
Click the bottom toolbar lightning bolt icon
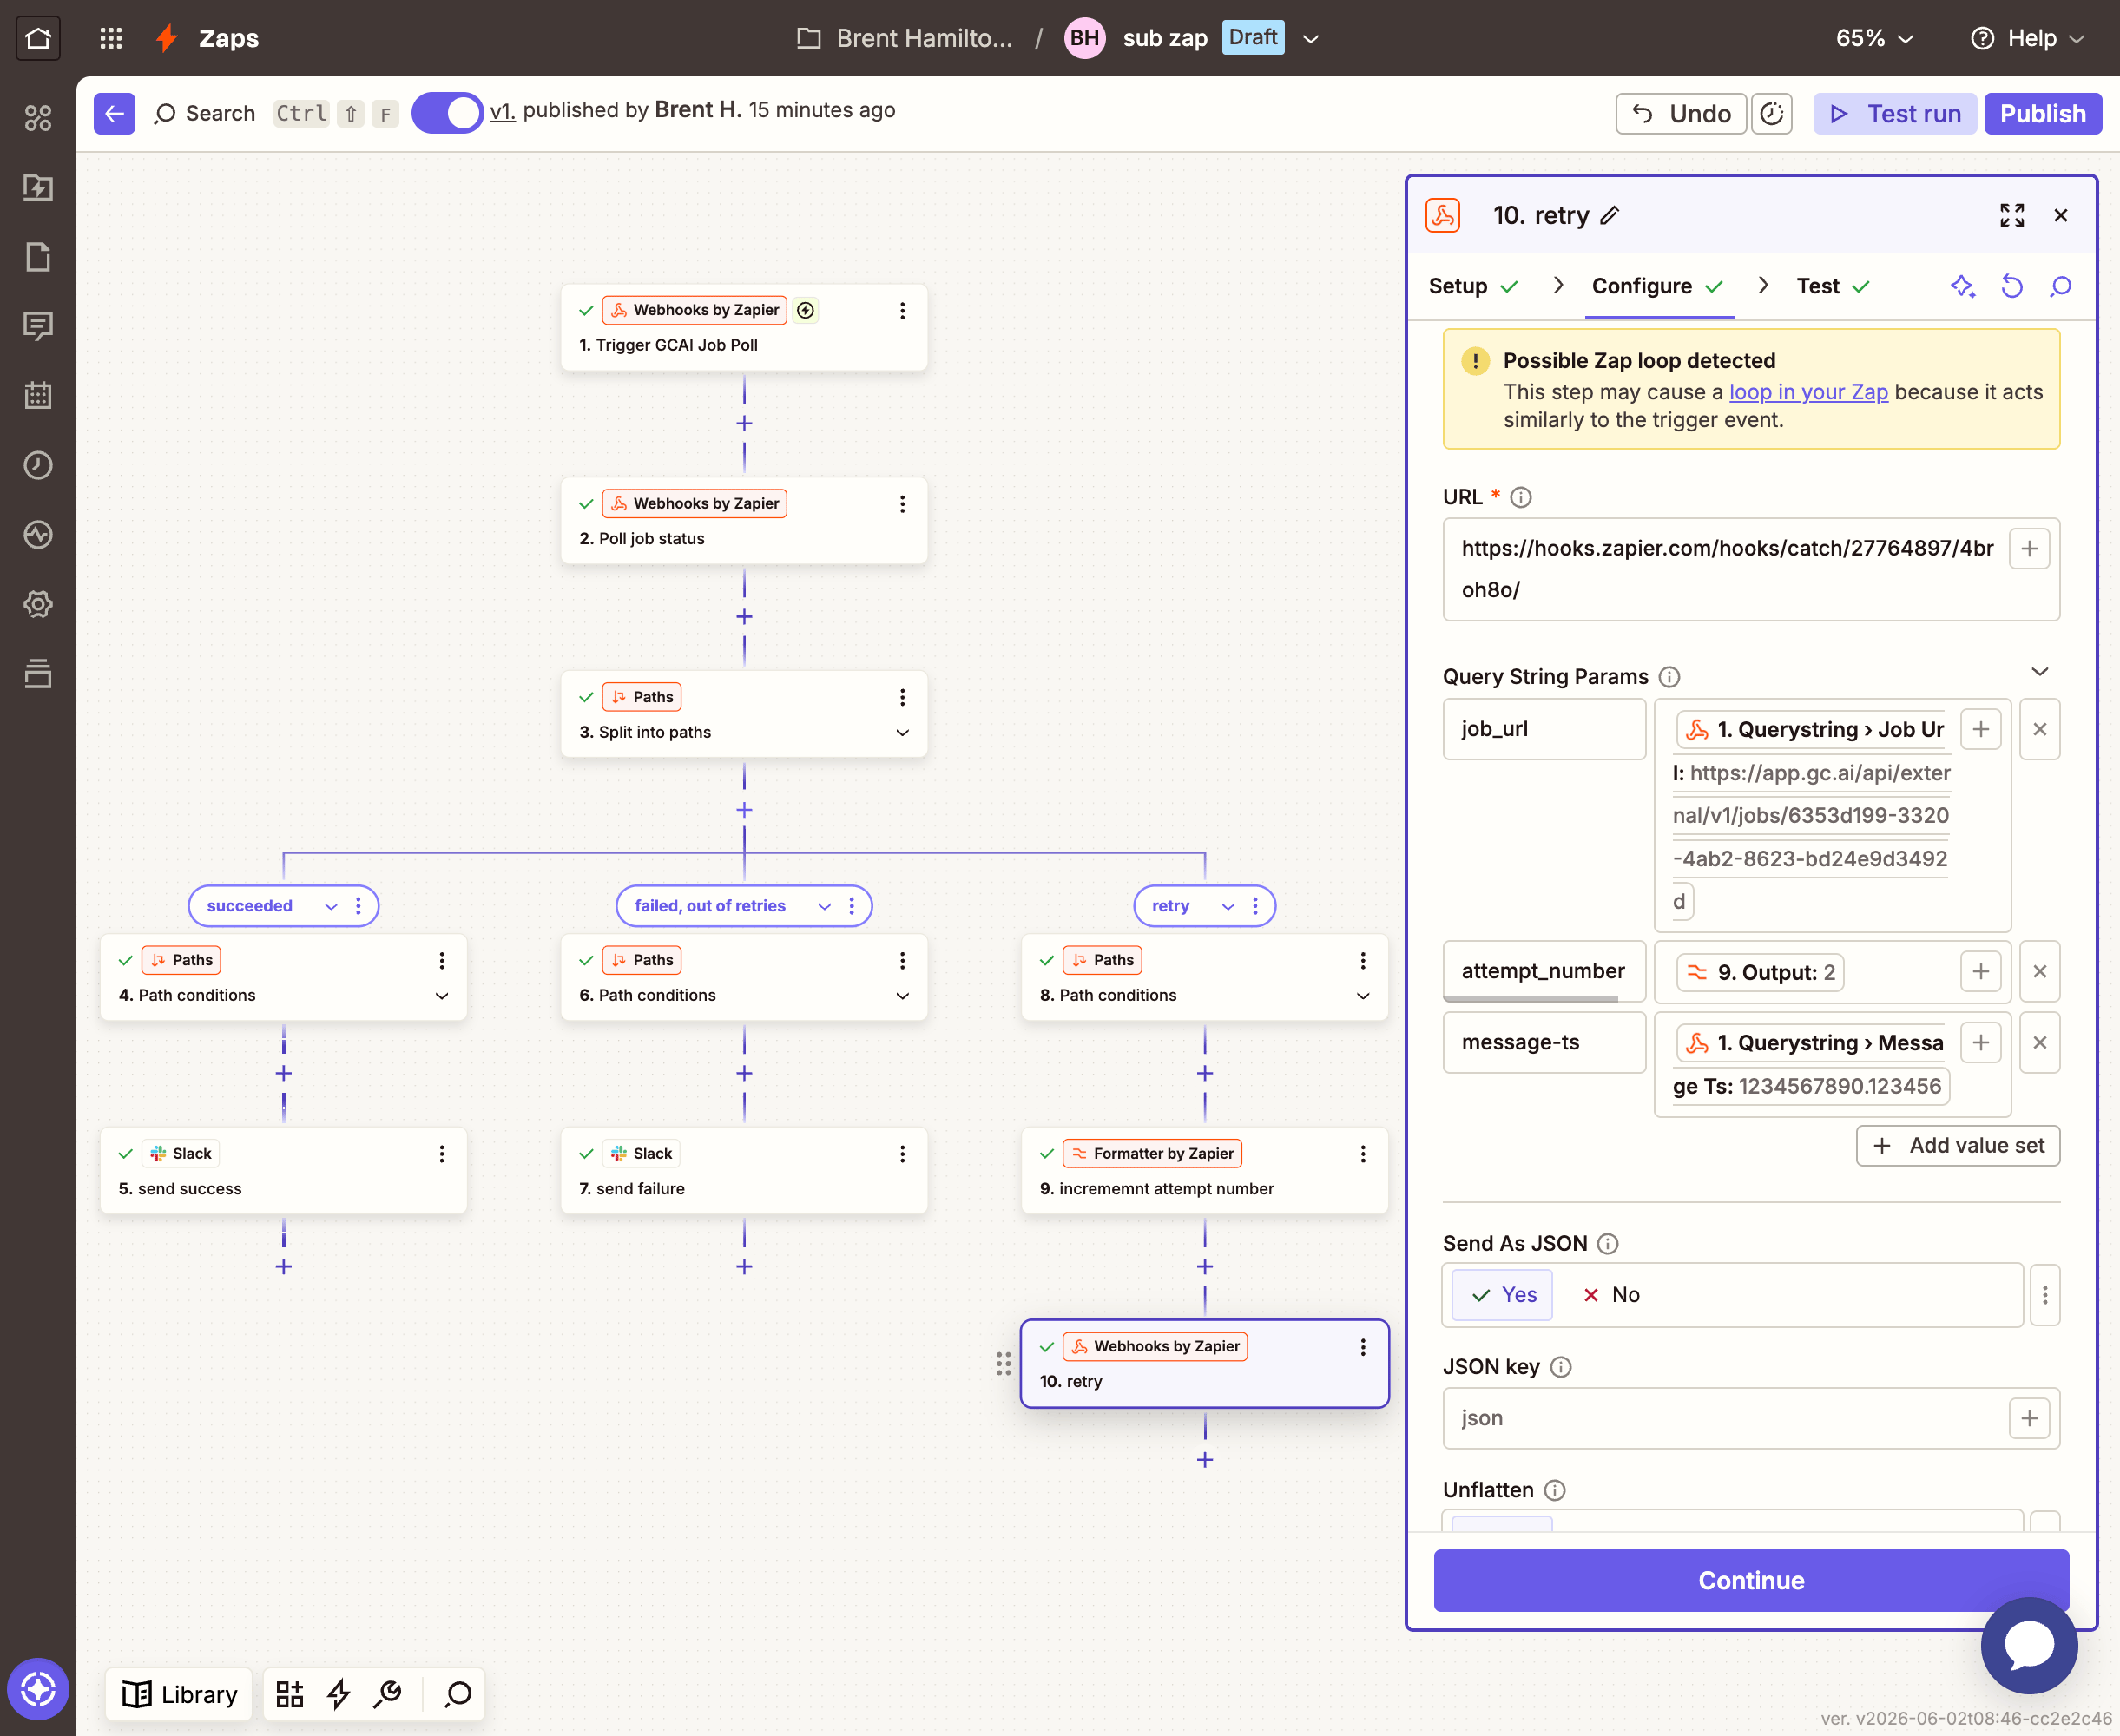(x=339, y=1693)
